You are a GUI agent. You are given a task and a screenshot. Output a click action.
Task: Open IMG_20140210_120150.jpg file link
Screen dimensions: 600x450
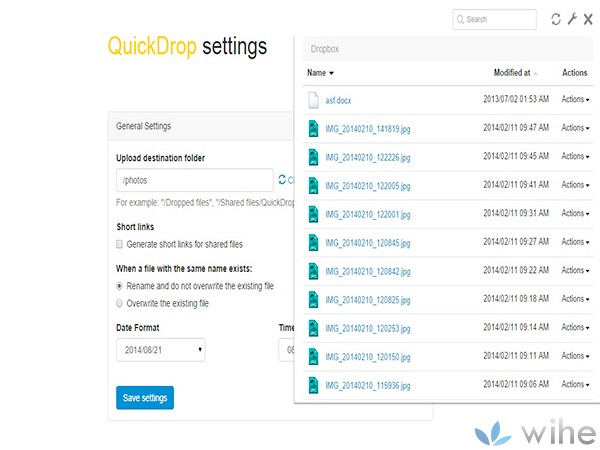[368, 357]
